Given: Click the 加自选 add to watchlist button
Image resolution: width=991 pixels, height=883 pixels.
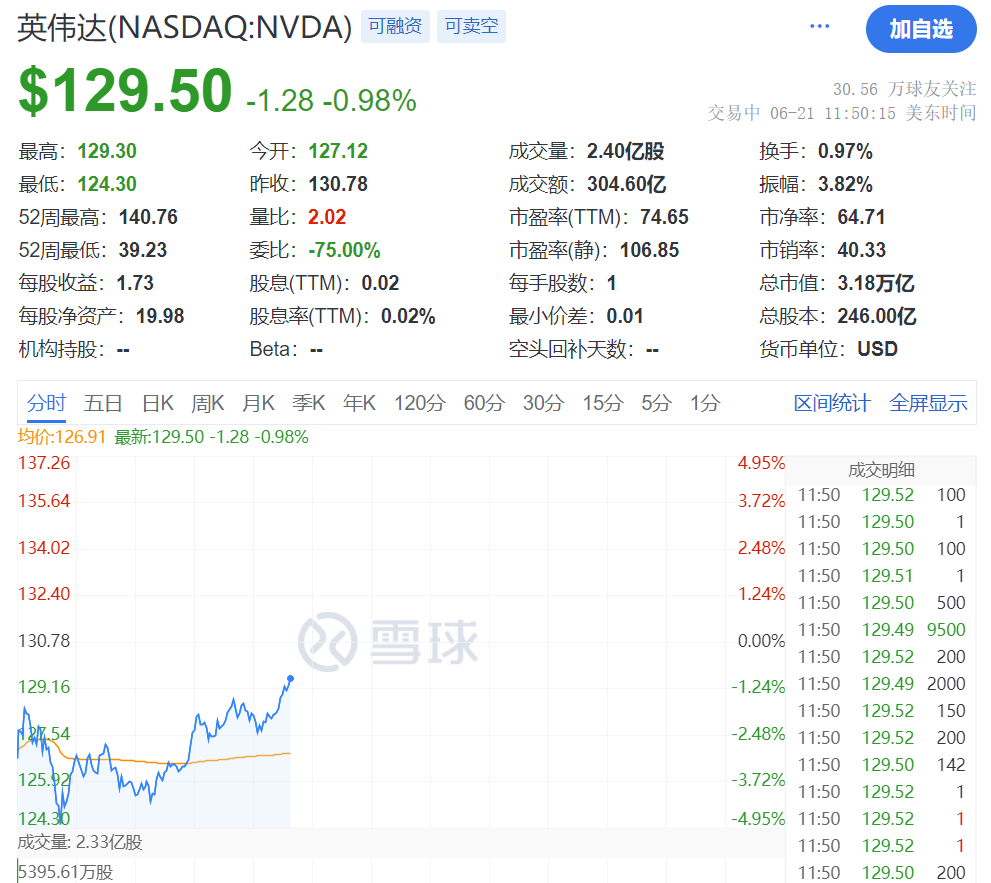Looking at the screenshot, I should coord(921,29).
